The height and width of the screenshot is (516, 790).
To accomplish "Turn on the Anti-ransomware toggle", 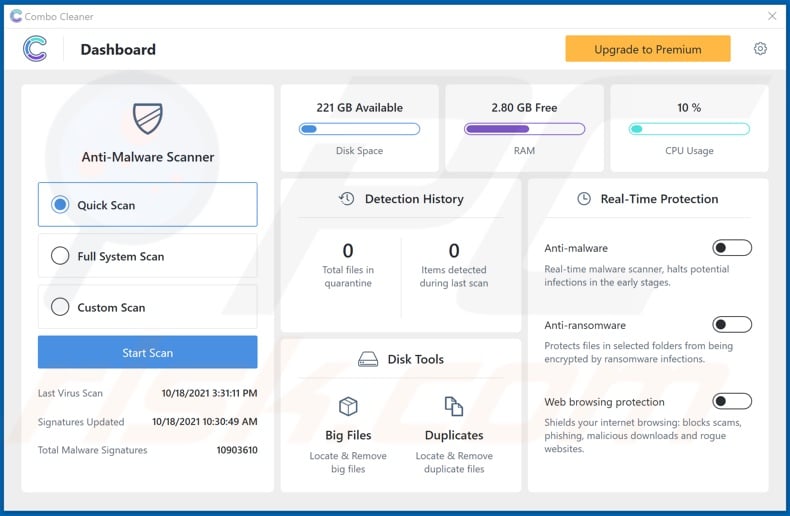I will click(732, 324).
